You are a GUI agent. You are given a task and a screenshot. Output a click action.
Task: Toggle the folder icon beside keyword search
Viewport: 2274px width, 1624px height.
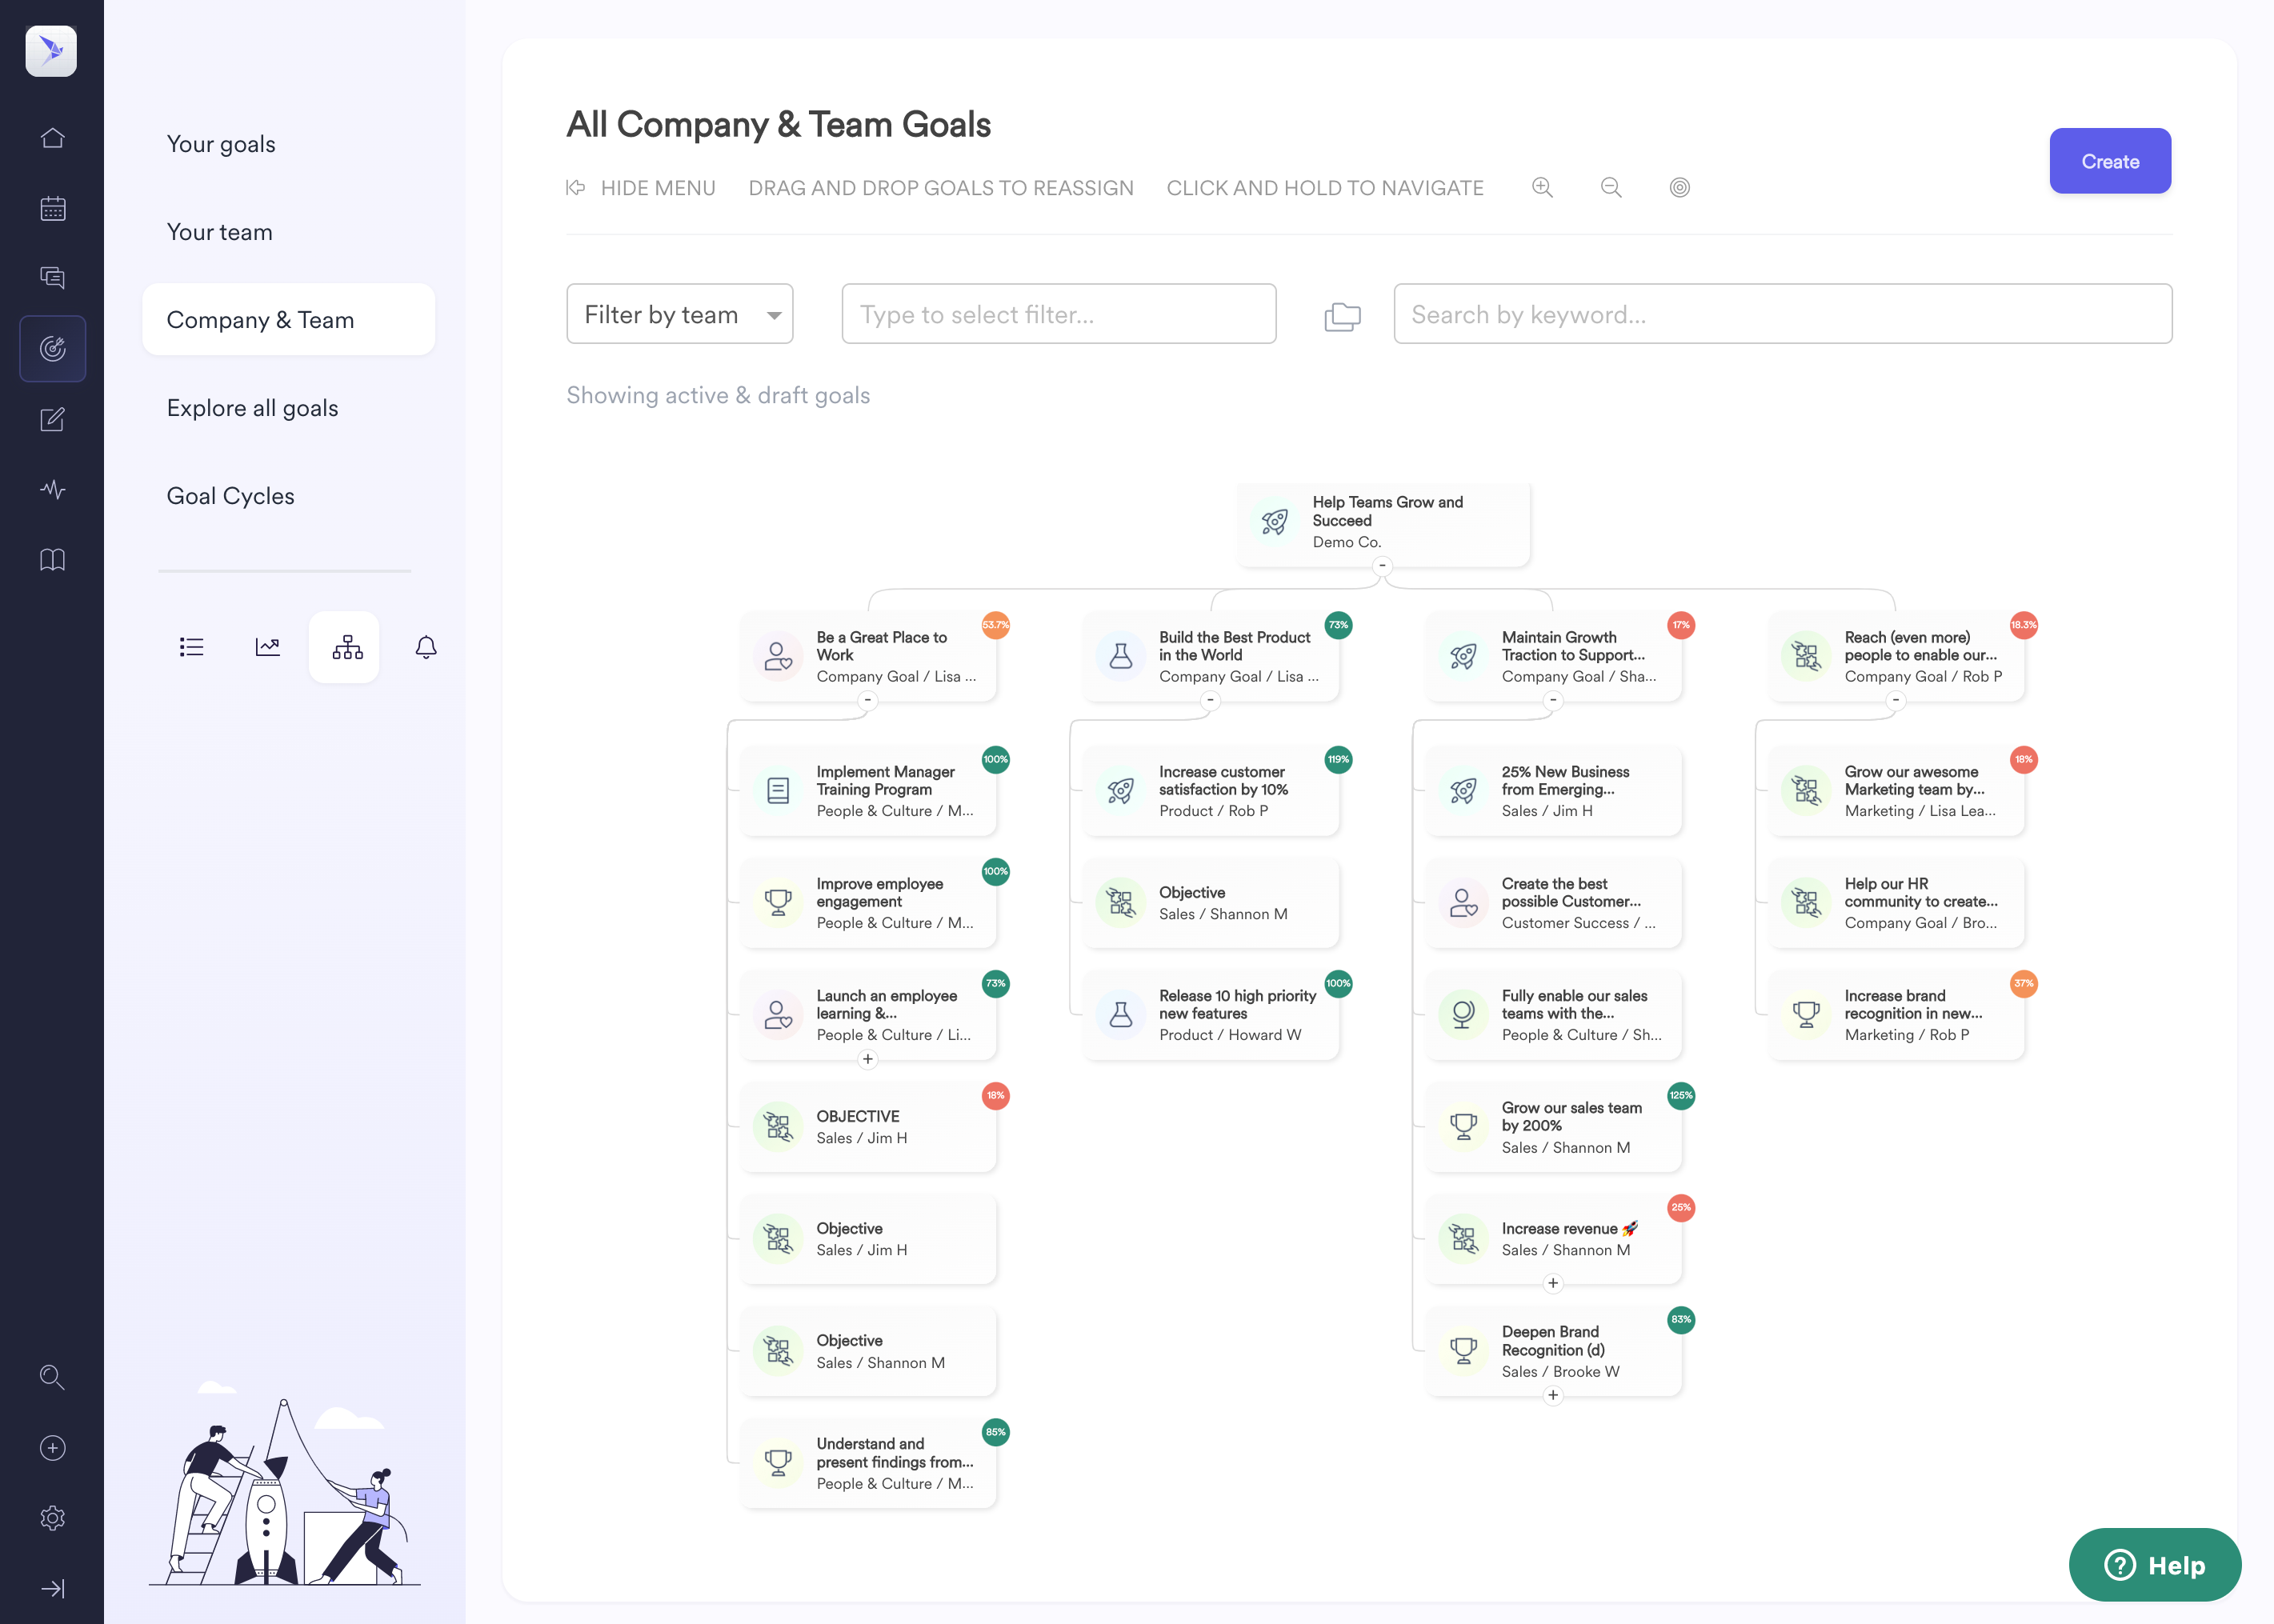pos(1342,316)
